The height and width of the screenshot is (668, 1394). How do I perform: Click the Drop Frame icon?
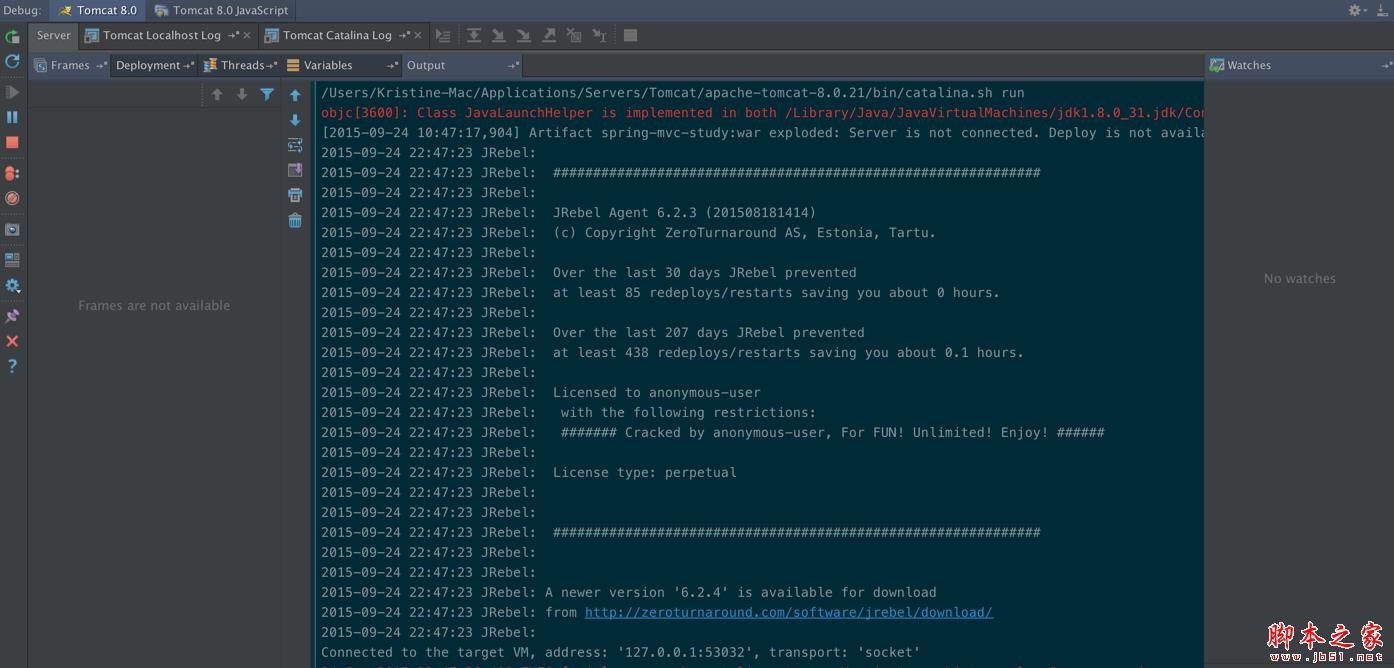click(574, 35)
